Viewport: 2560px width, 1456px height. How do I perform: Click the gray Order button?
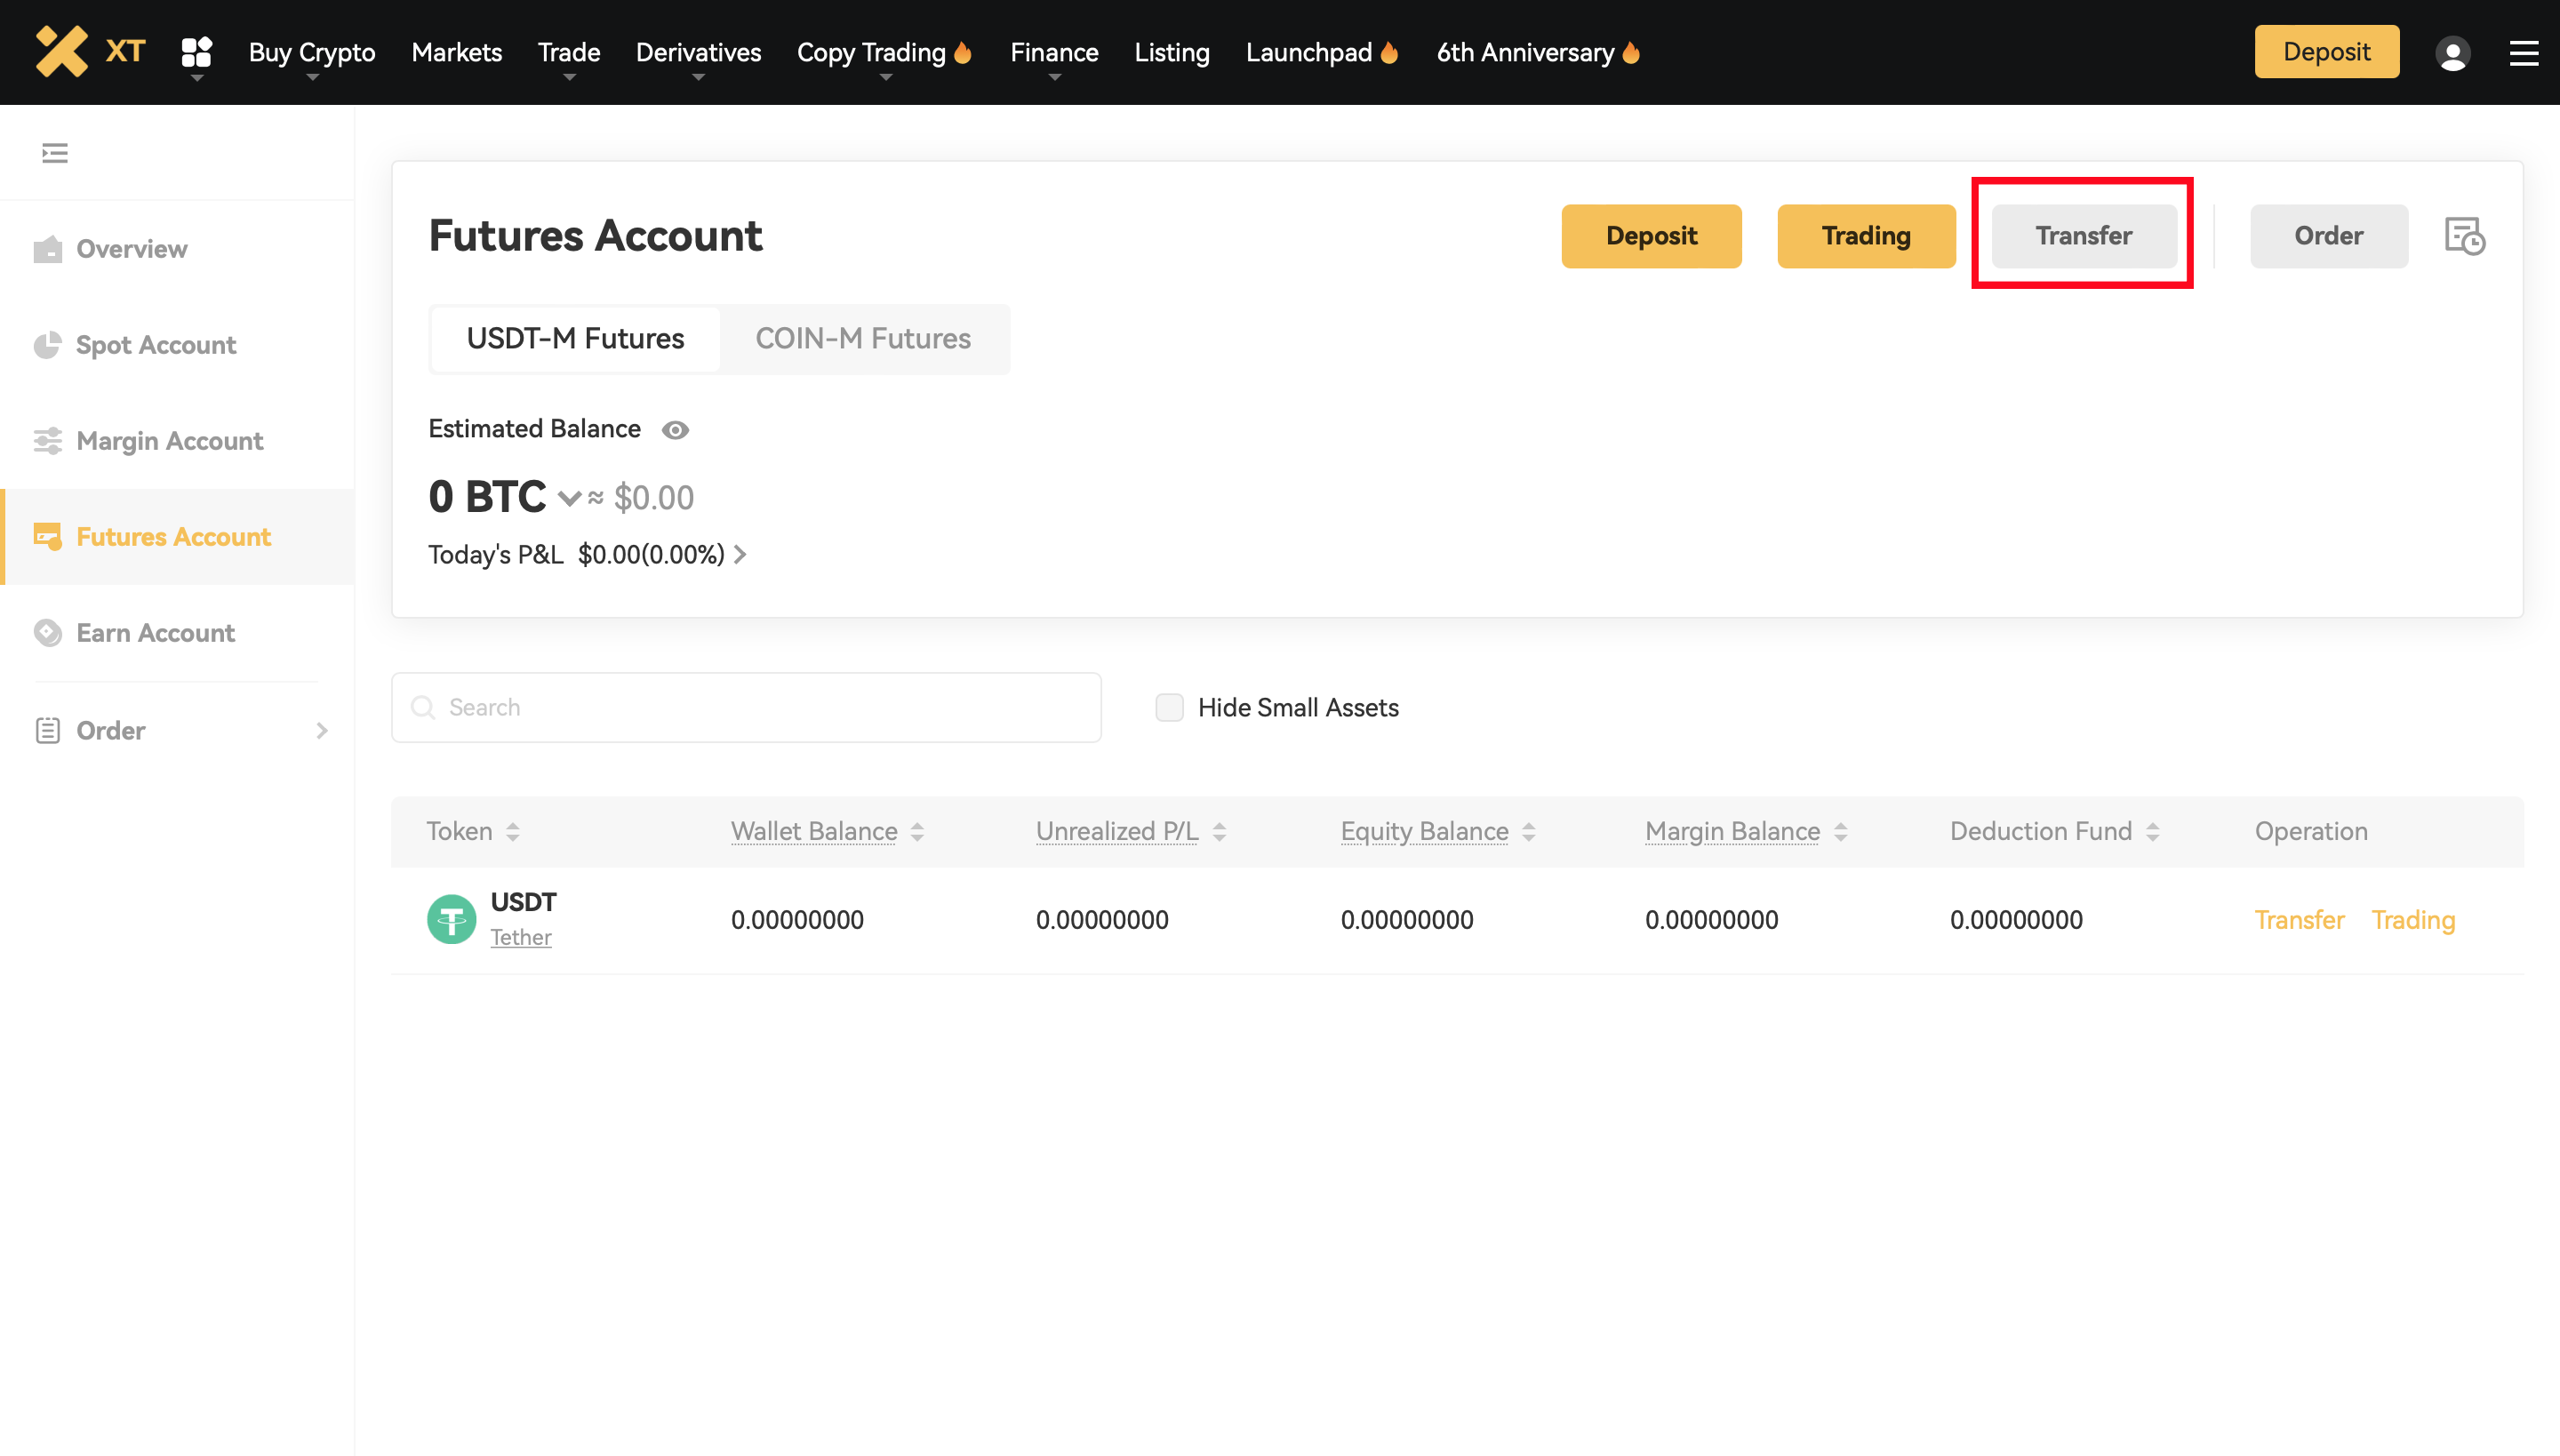tap(2328, 236)
